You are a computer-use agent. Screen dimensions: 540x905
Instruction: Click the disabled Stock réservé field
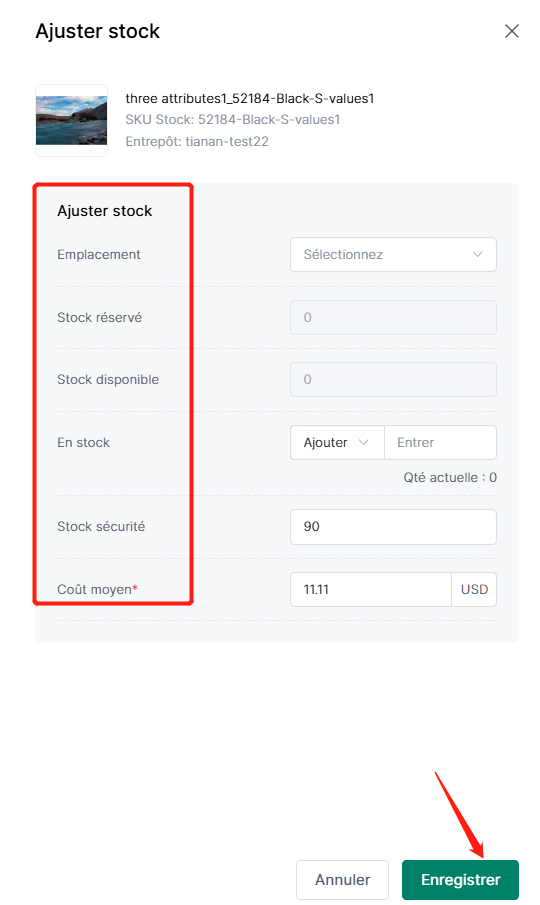point(393,317)
